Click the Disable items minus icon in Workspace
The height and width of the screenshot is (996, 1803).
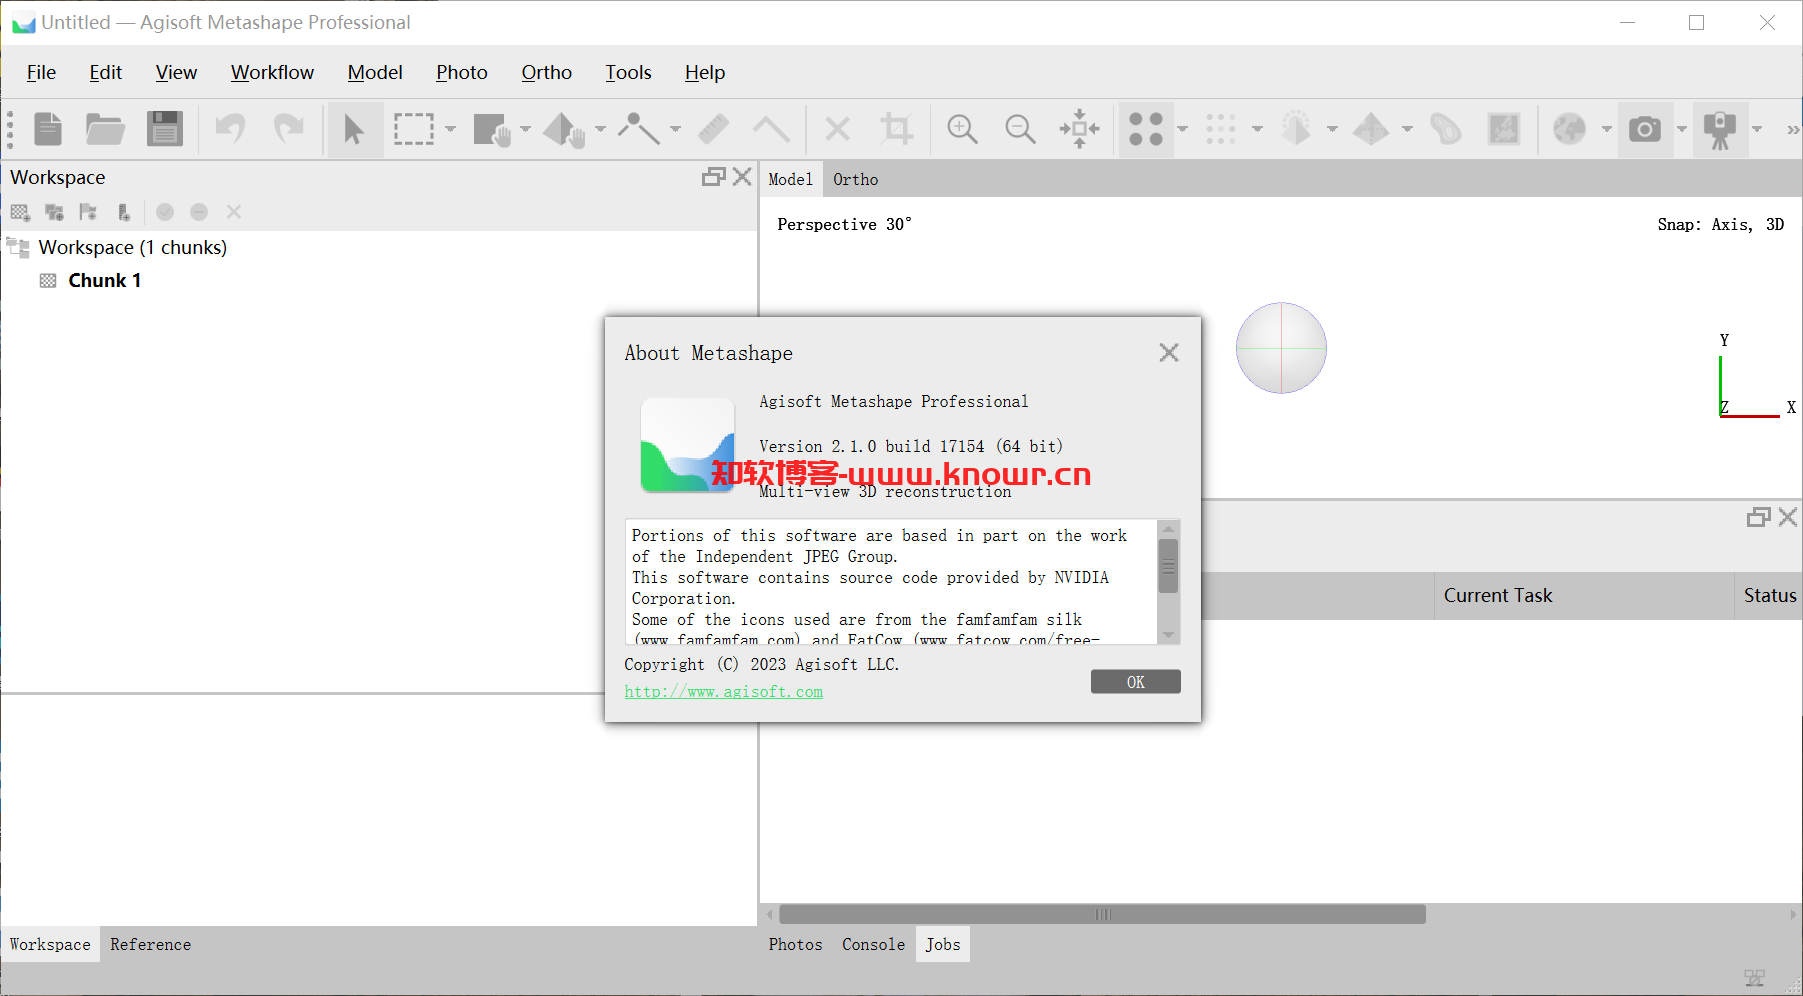(x=199, y=212)
